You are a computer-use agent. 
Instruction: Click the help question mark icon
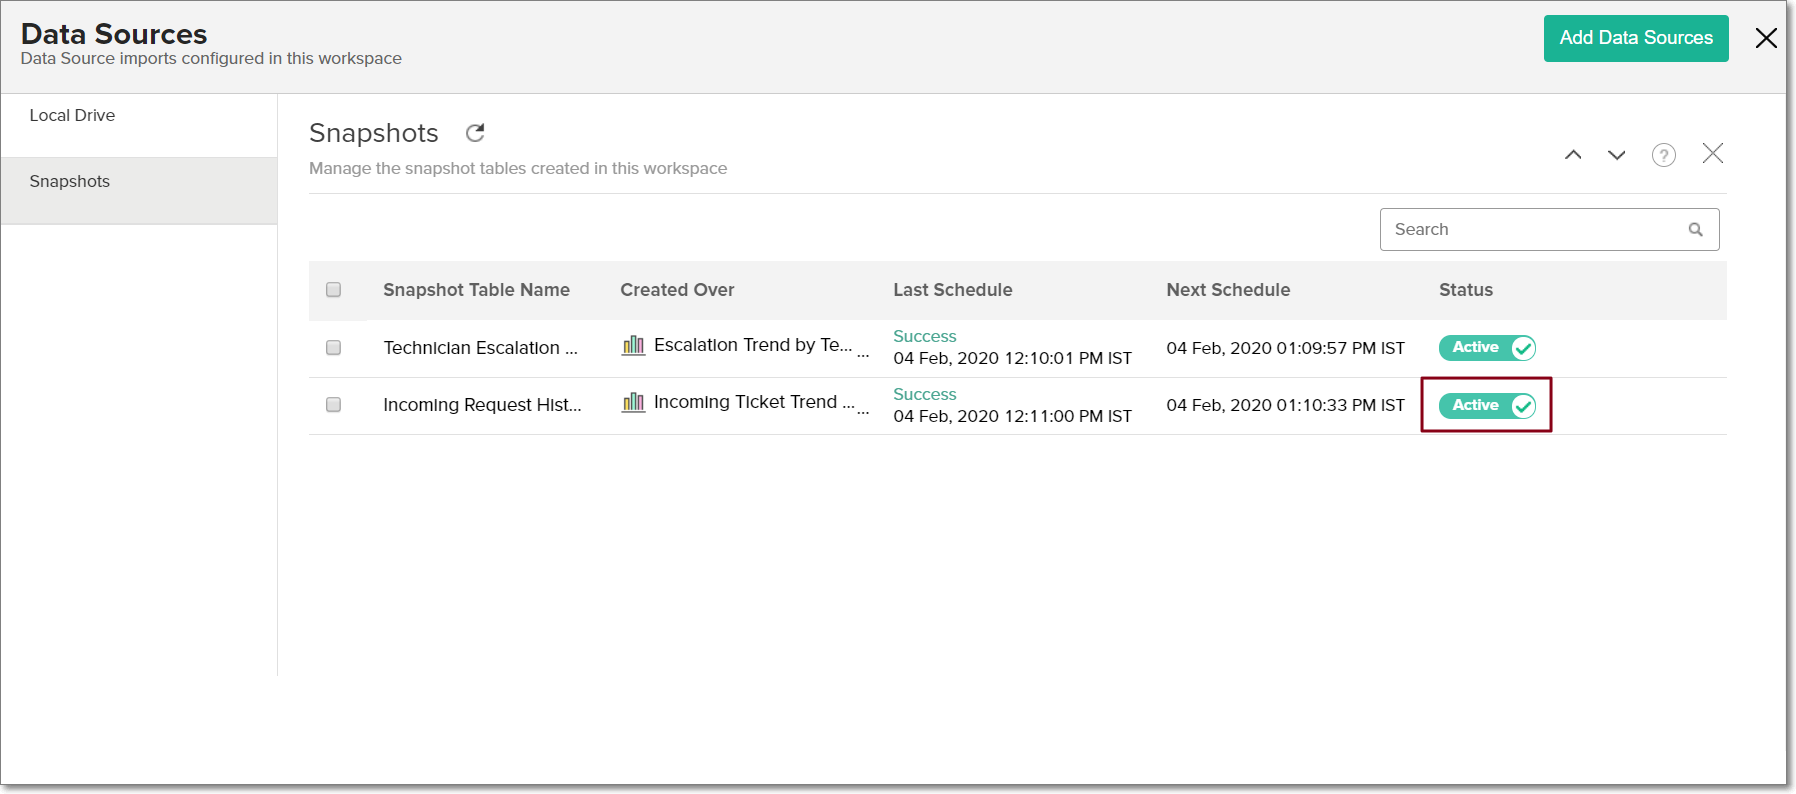[1663, 155]
